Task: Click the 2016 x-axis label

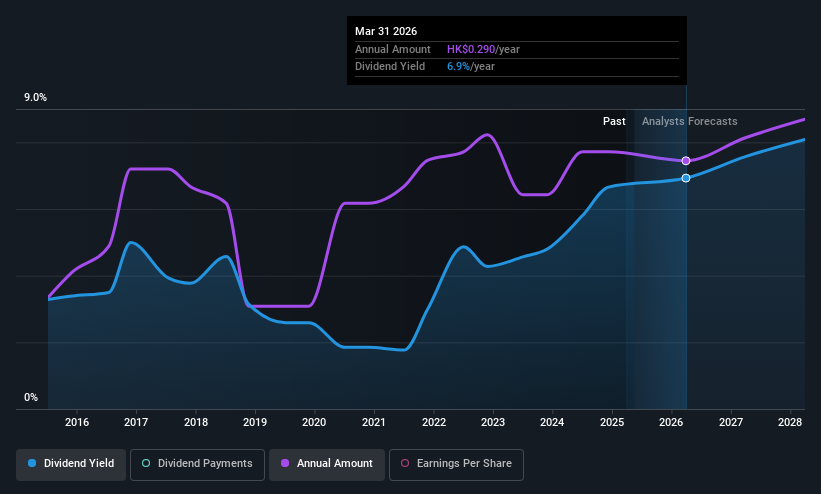Action: [77, 422]
